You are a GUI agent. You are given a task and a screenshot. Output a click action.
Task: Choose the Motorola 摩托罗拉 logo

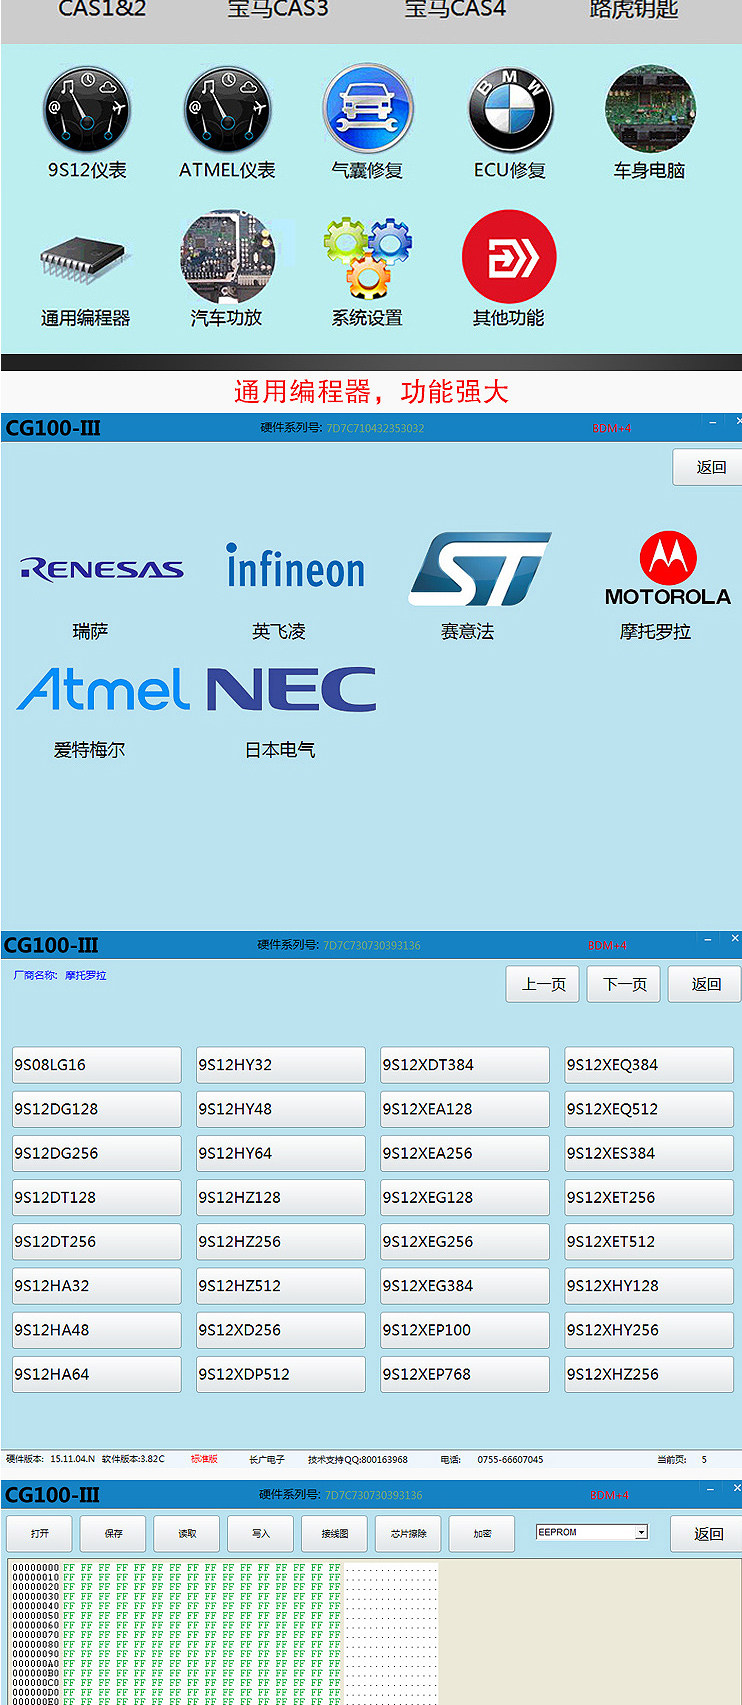tap(668, 569)
